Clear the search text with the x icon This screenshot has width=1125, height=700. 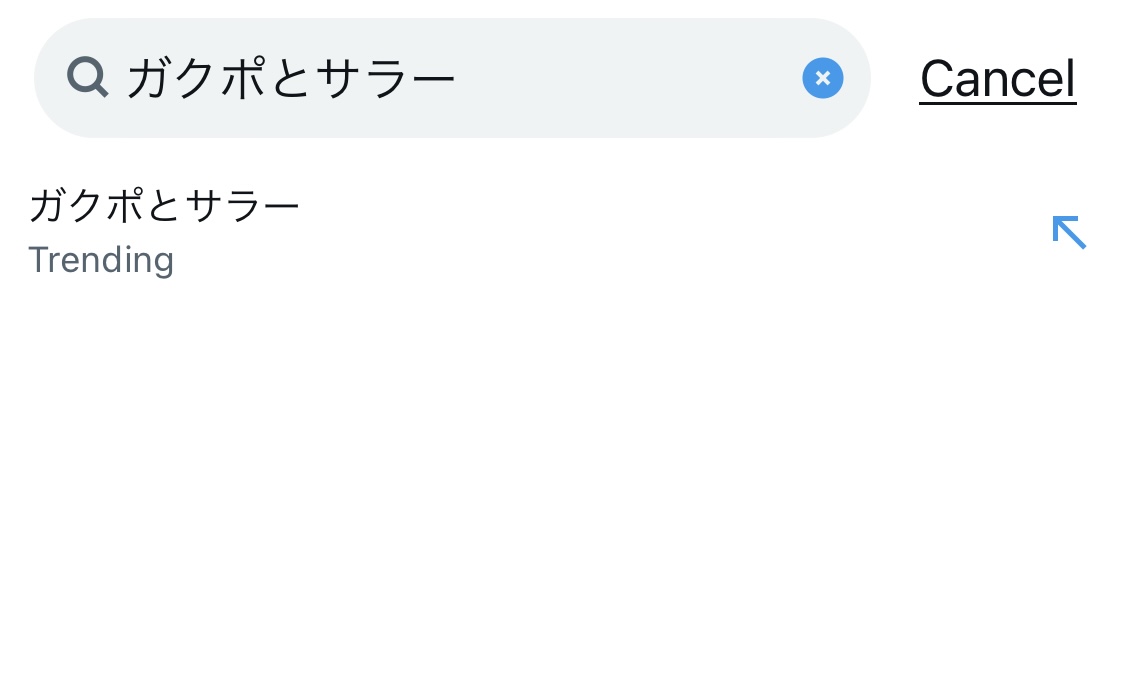(822, 78)
